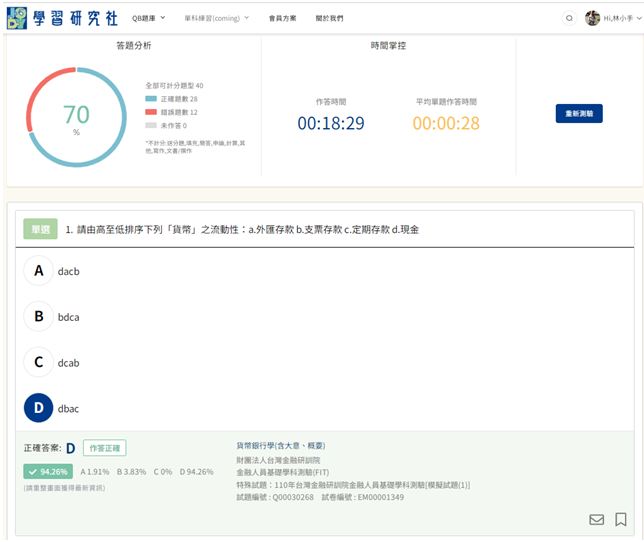
Task: Click the 70% score donut chart
Action: (76, 118)
